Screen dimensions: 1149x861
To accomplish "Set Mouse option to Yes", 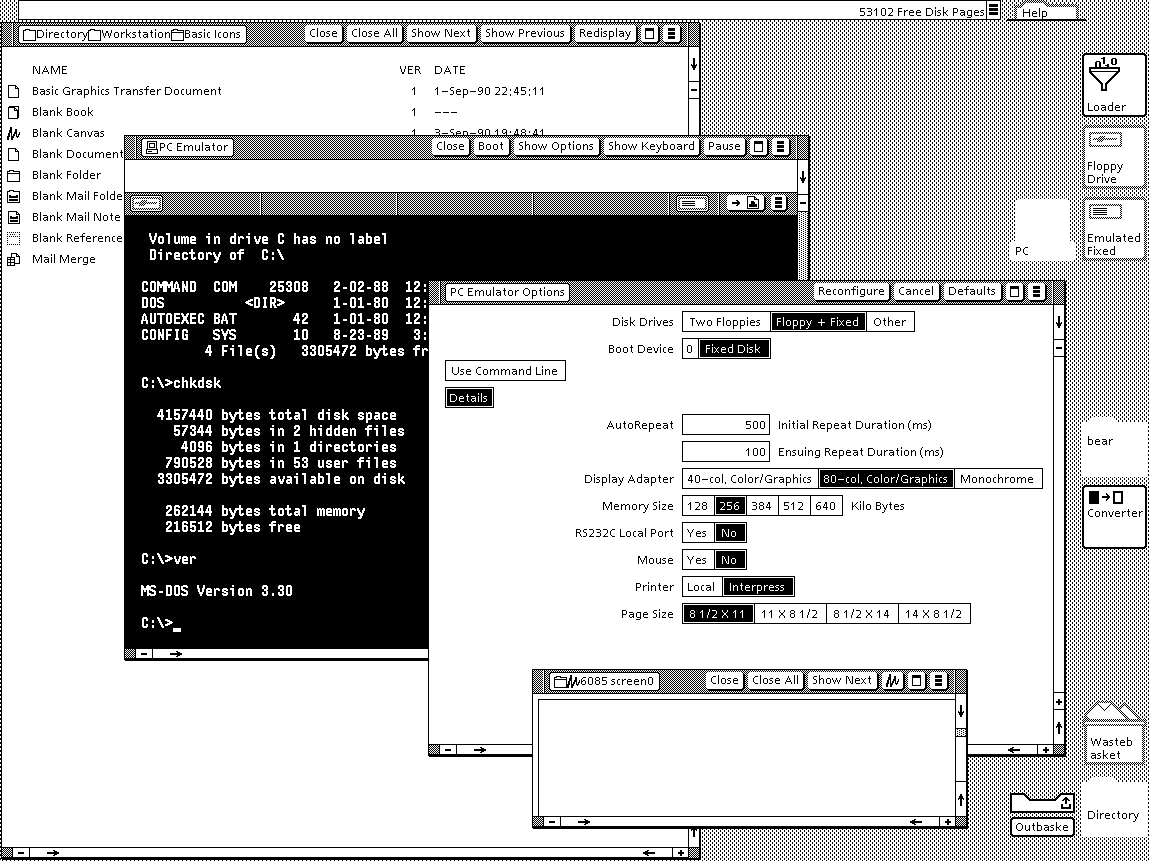I will [698, 559].
